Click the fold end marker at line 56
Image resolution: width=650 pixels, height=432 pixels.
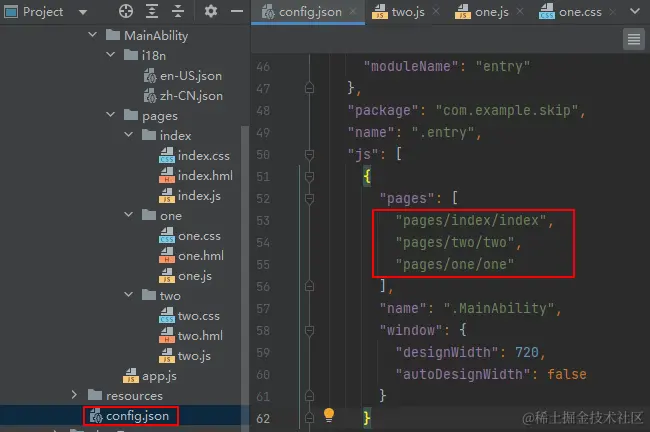click(309, 286)
